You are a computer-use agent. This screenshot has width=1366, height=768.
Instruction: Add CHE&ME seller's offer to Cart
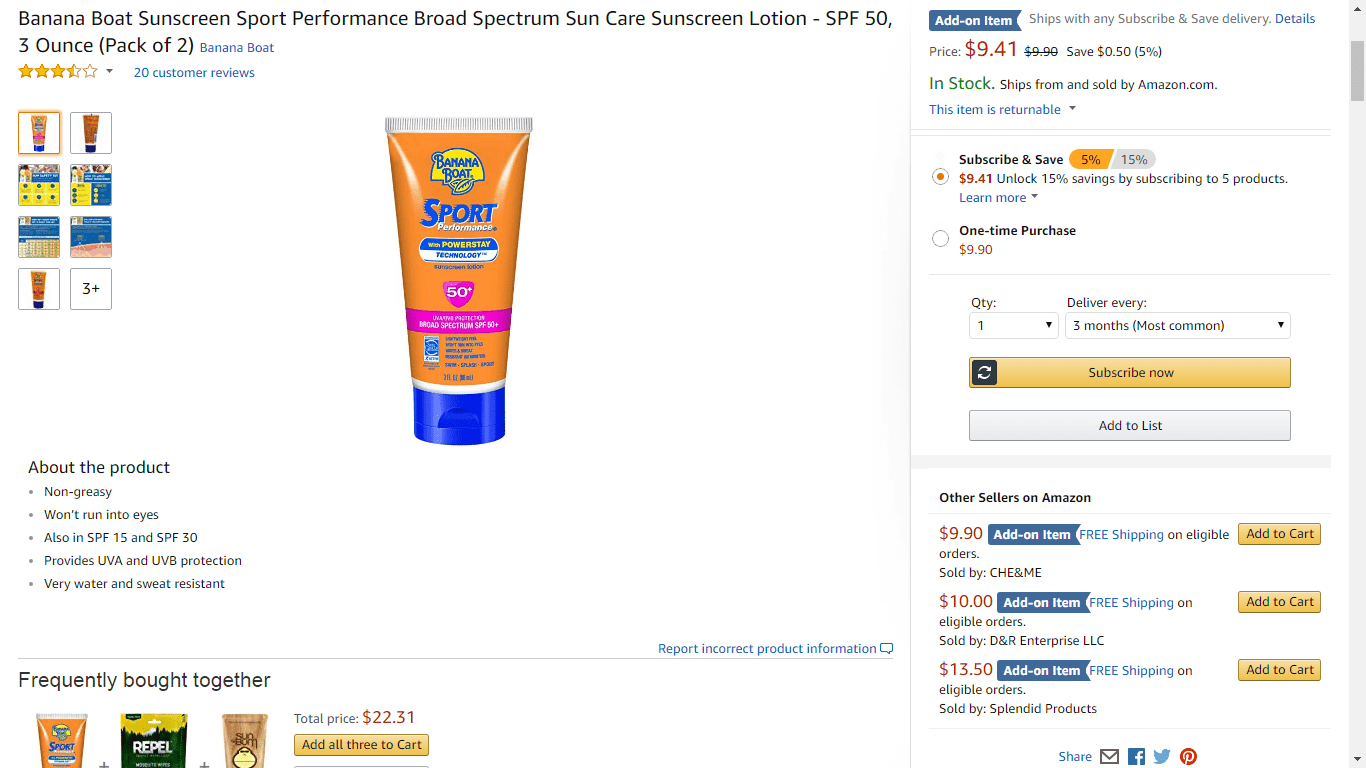[1279, 533]
